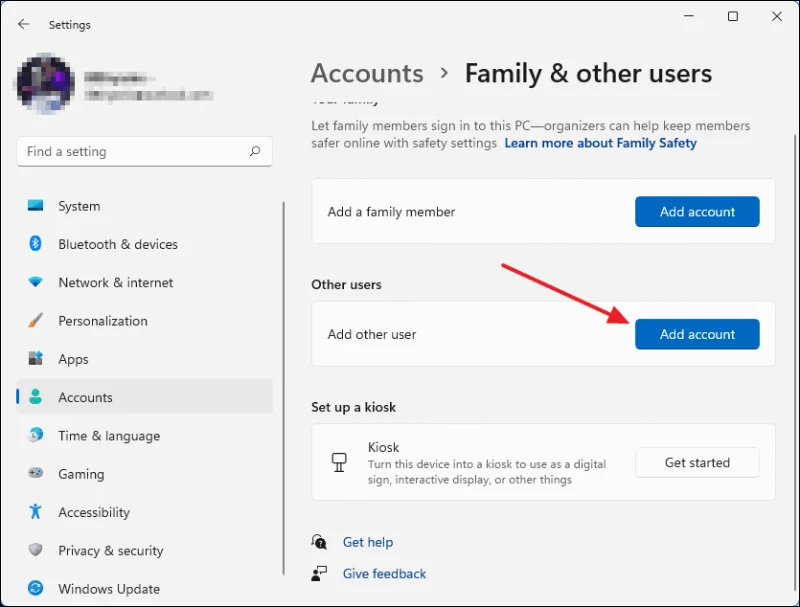The image size is (800, 607).
Task: Click the Accounts person icon
Action: 35,397
